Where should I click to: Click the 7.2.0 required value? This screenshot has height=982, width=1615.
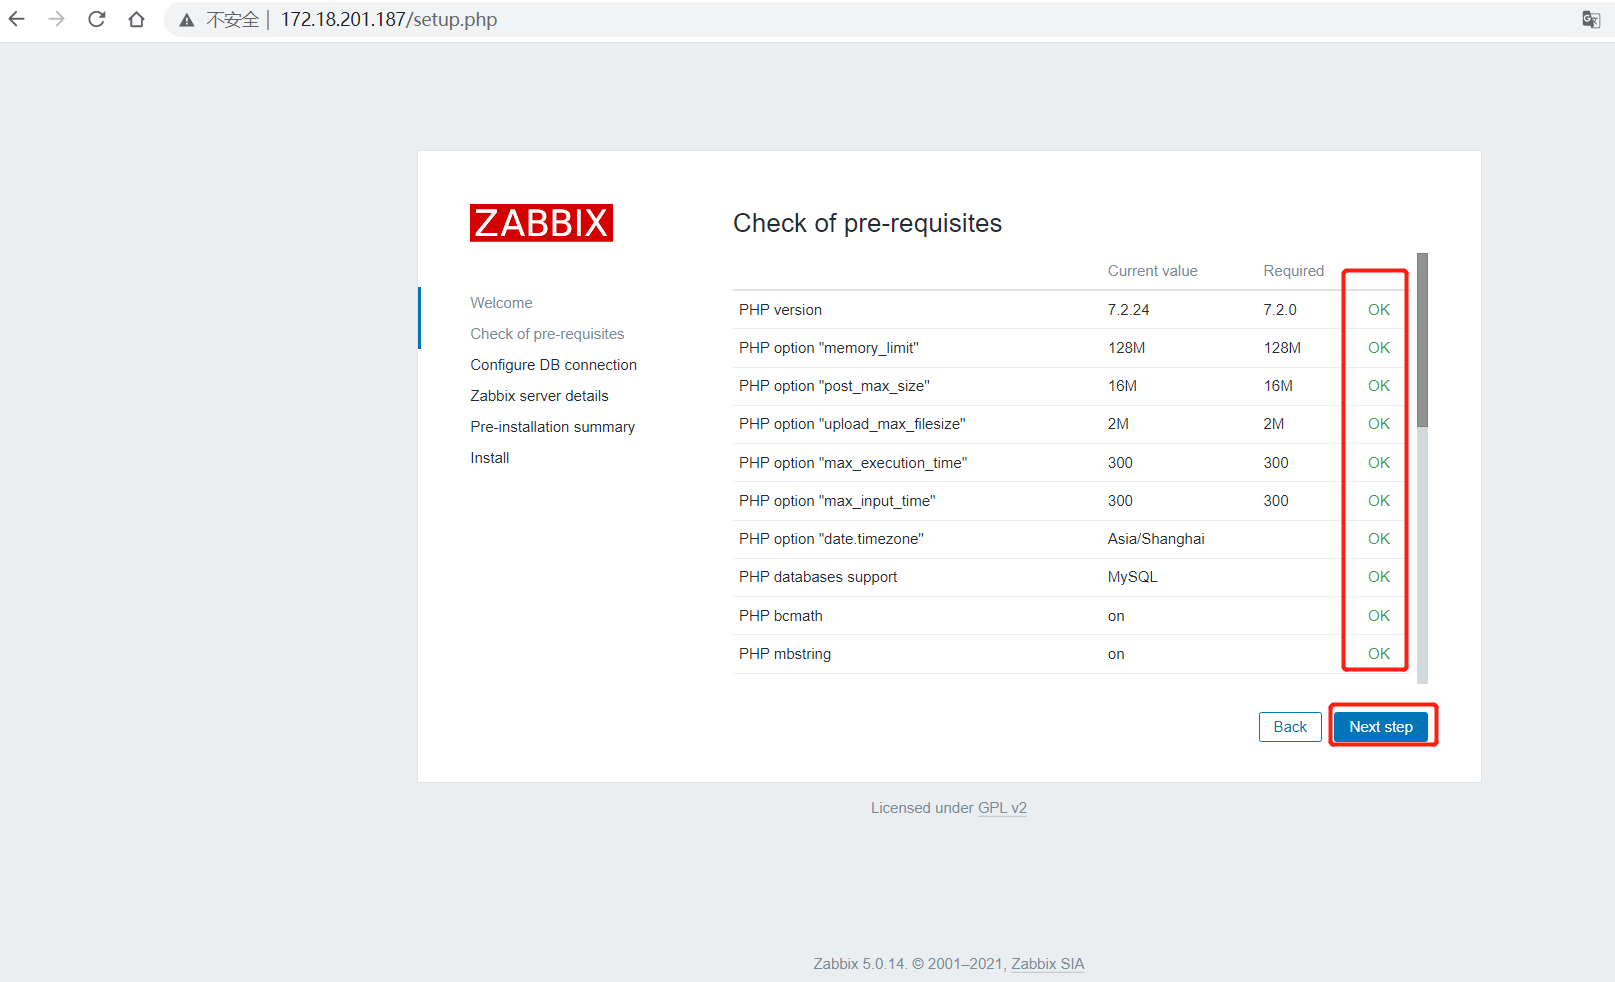coord(1279,310)
